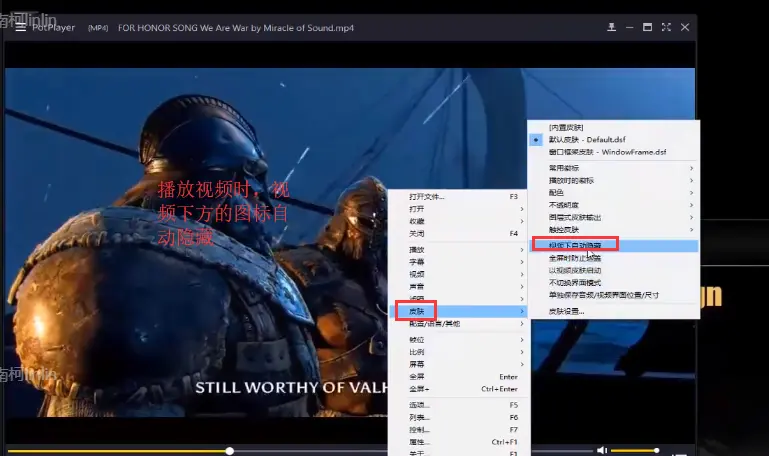Image resolution: width=769 pixels, height=456 pixels.
Task: Toggle 单独保存音频/视频界面位置/尺寸 option
Action: tap(614, 295)
